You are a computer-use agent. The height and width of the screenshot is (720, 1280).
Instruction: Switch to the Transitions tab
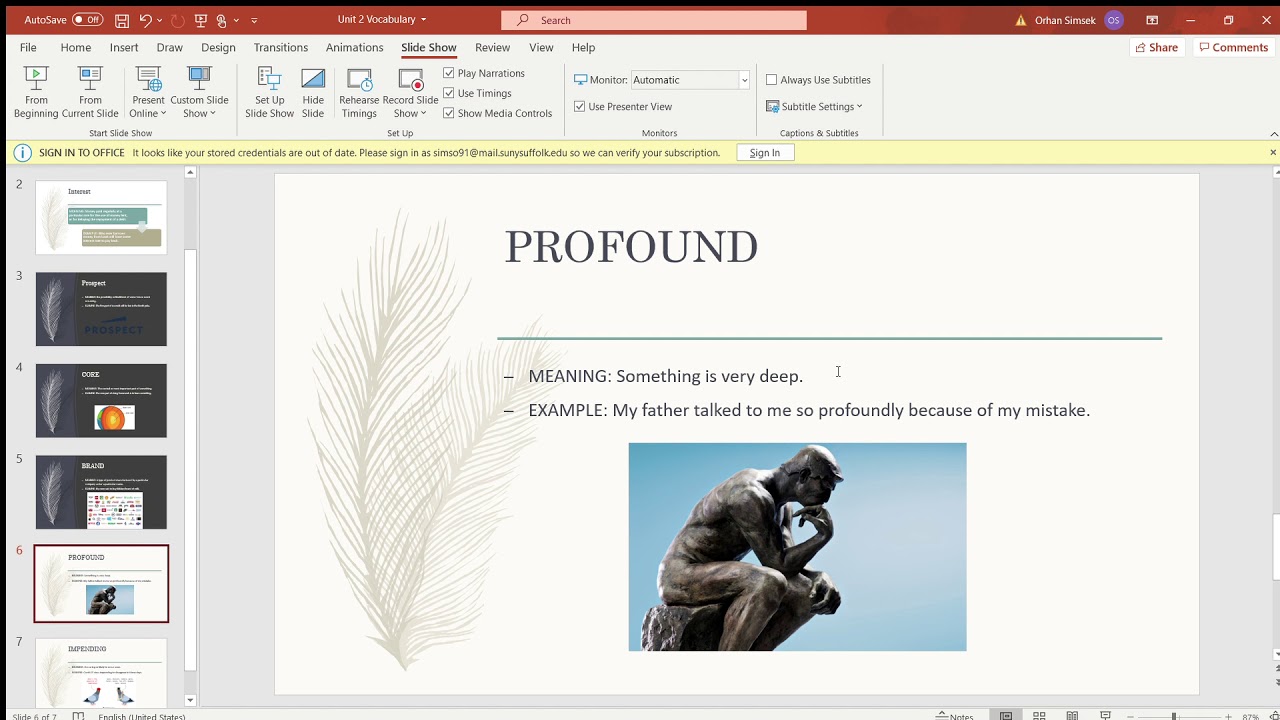[281, 47]
